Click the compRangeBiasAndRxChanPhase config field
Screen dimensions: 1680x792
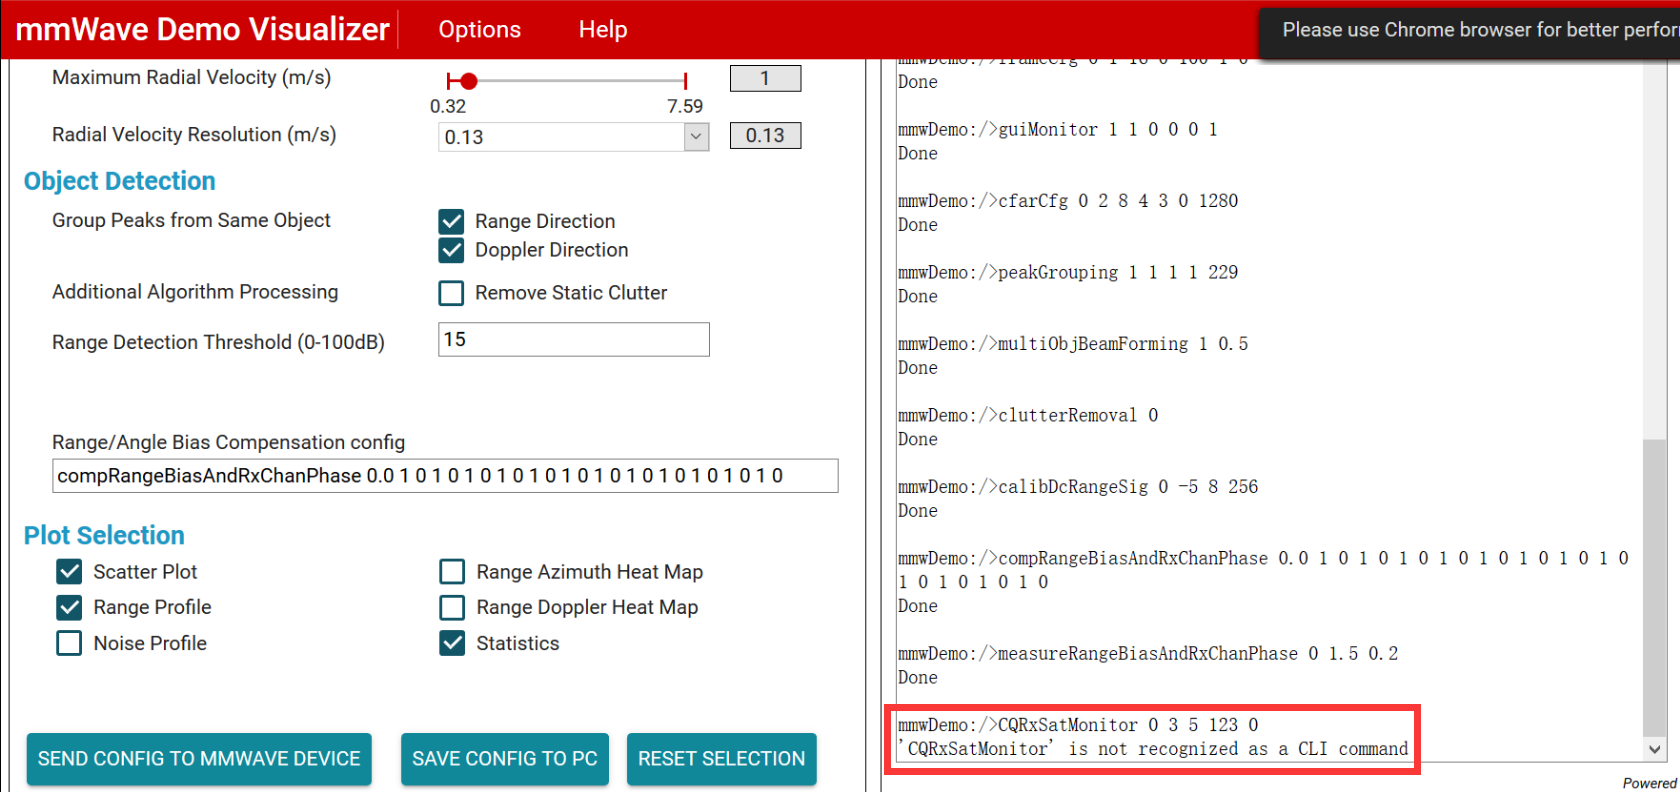click(445, 476)
